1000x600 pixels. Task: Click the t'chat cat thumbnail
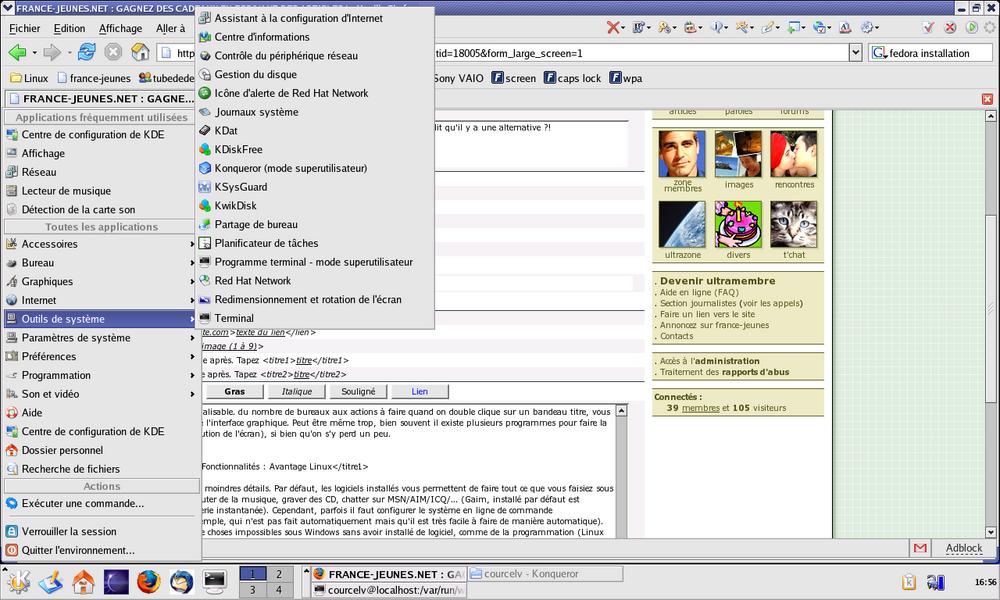point(793,224)
